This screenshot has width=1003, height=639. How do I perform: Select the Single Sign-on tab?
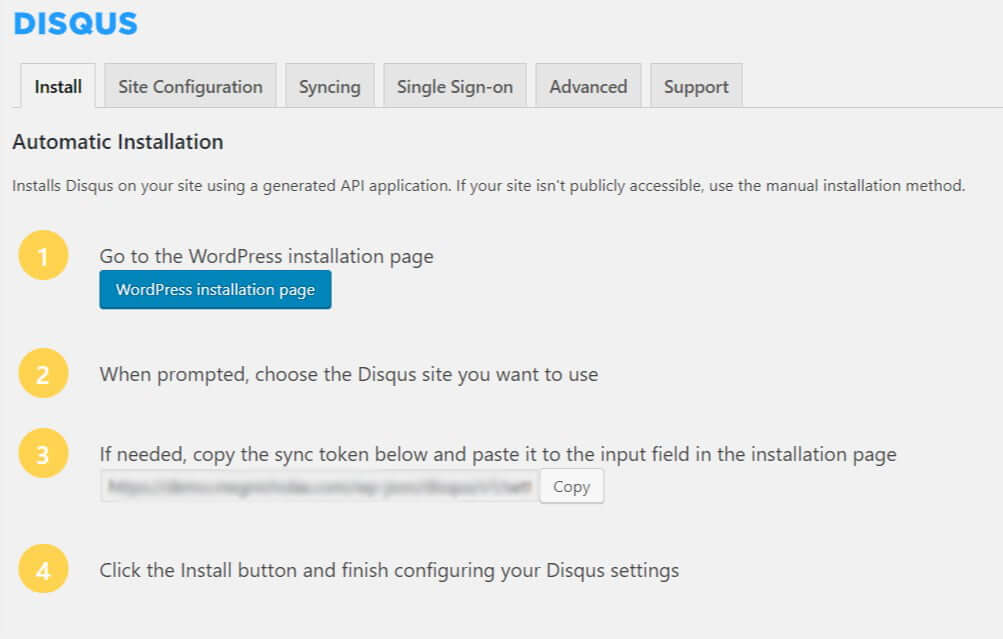(x=455, y=86)
